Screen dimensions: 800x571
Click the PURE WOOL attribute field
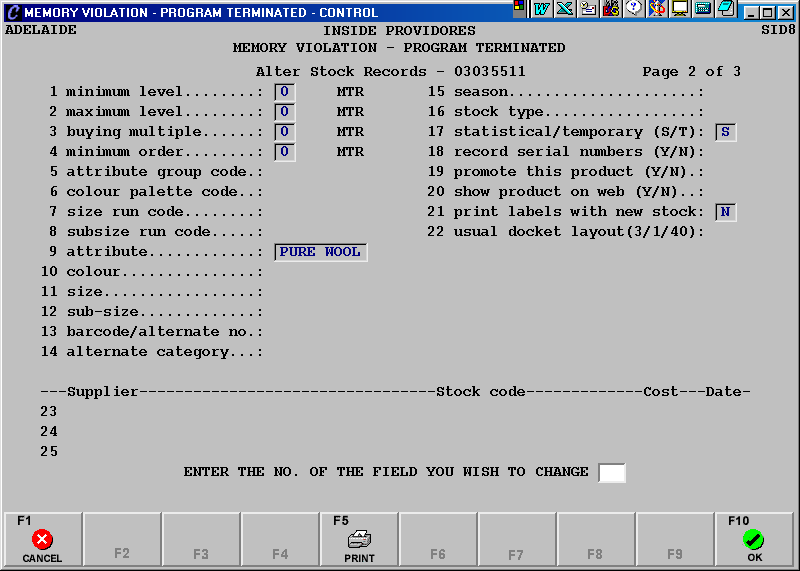coord(321,252)
